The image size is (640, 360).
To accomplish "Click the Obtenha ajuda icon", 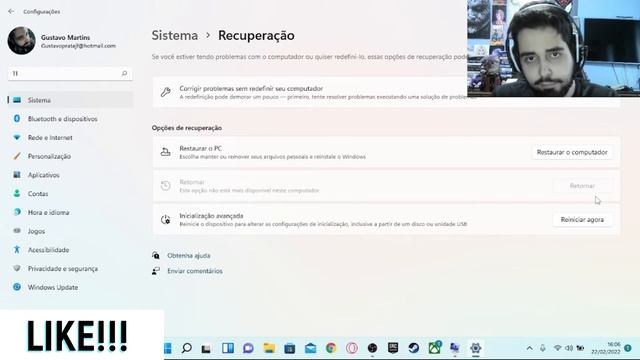I will coord(156,256).
